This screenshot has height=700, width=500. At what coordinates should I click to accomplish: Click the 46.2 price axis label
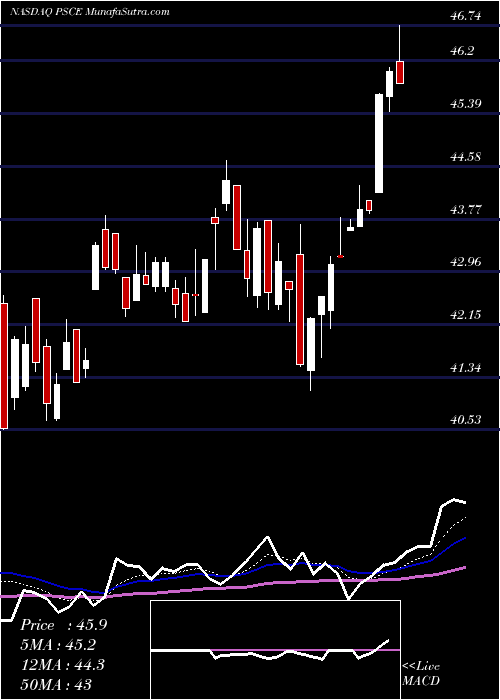tap(462, 51)
